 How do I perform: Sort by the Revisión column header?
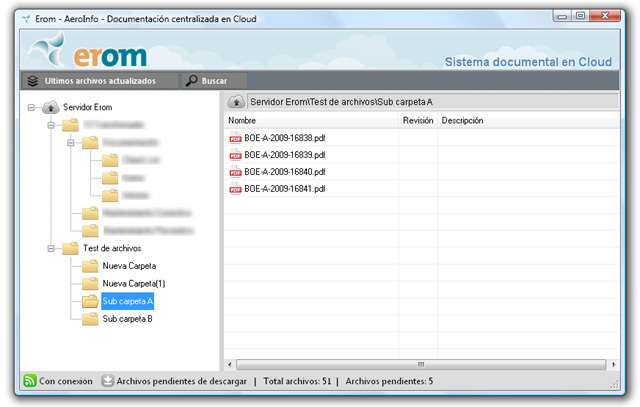(x=418, y=120)
